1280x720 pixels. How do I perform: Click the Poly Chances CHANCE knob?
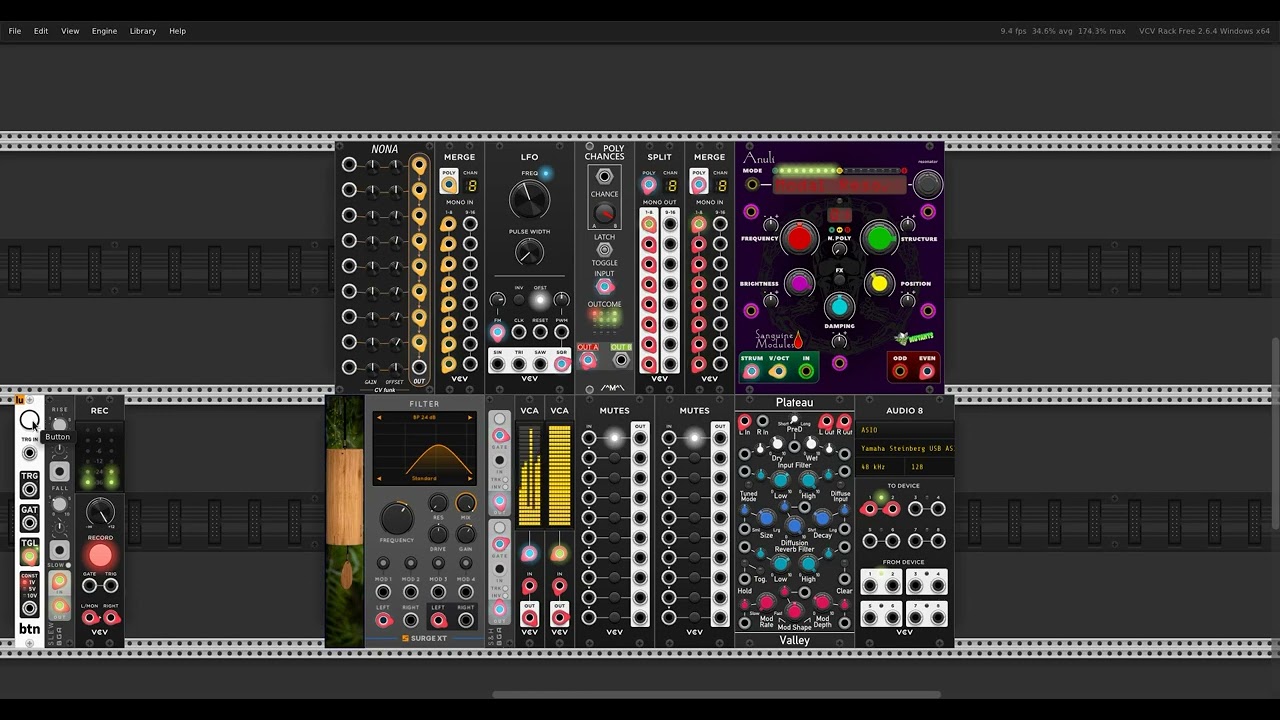604,212
